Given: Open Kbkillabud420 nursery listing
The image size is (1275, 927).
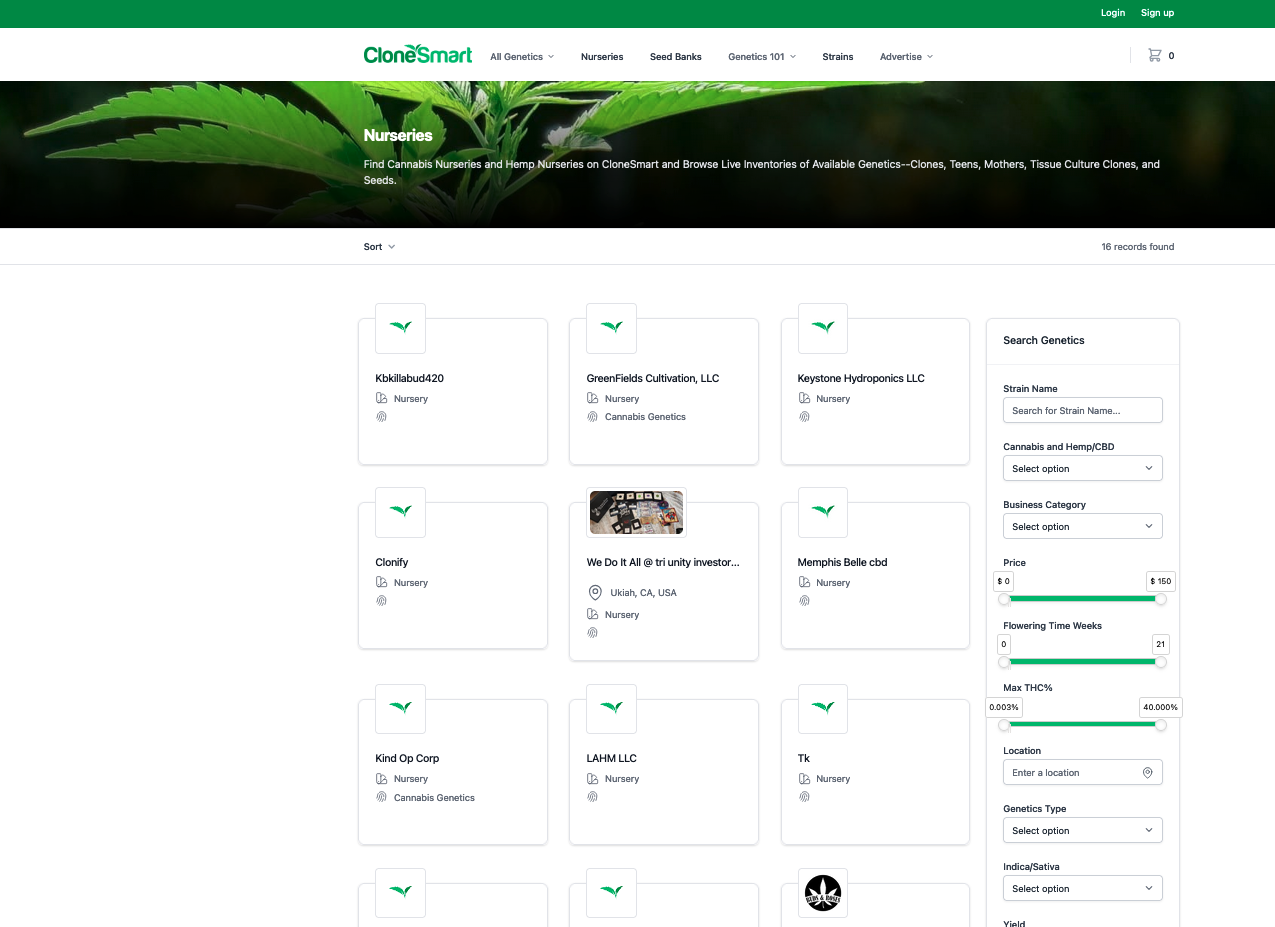Looking at the screenshot, I should 409,378.
